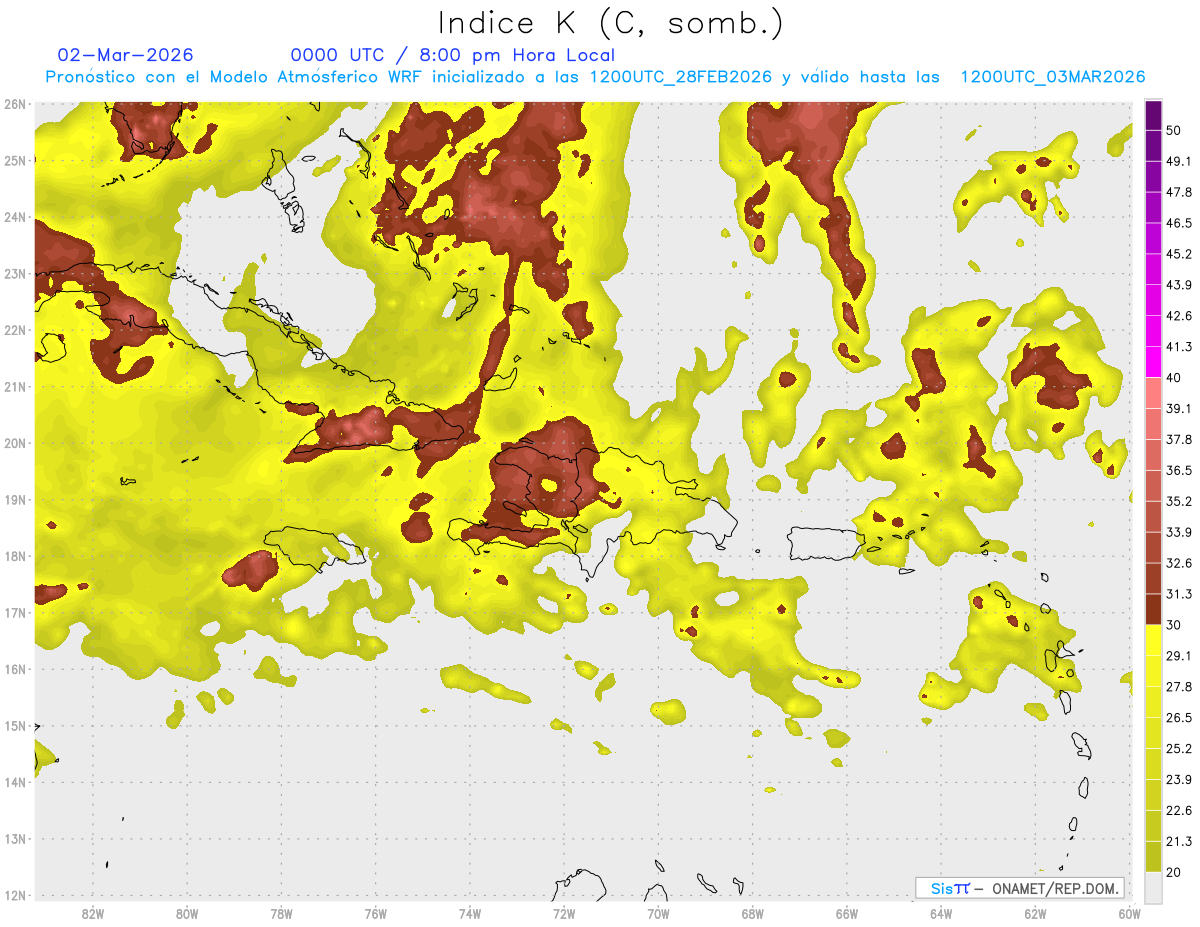Click the color bar label '42.6'
The image size is (1200, 927).
point(1179,316)
